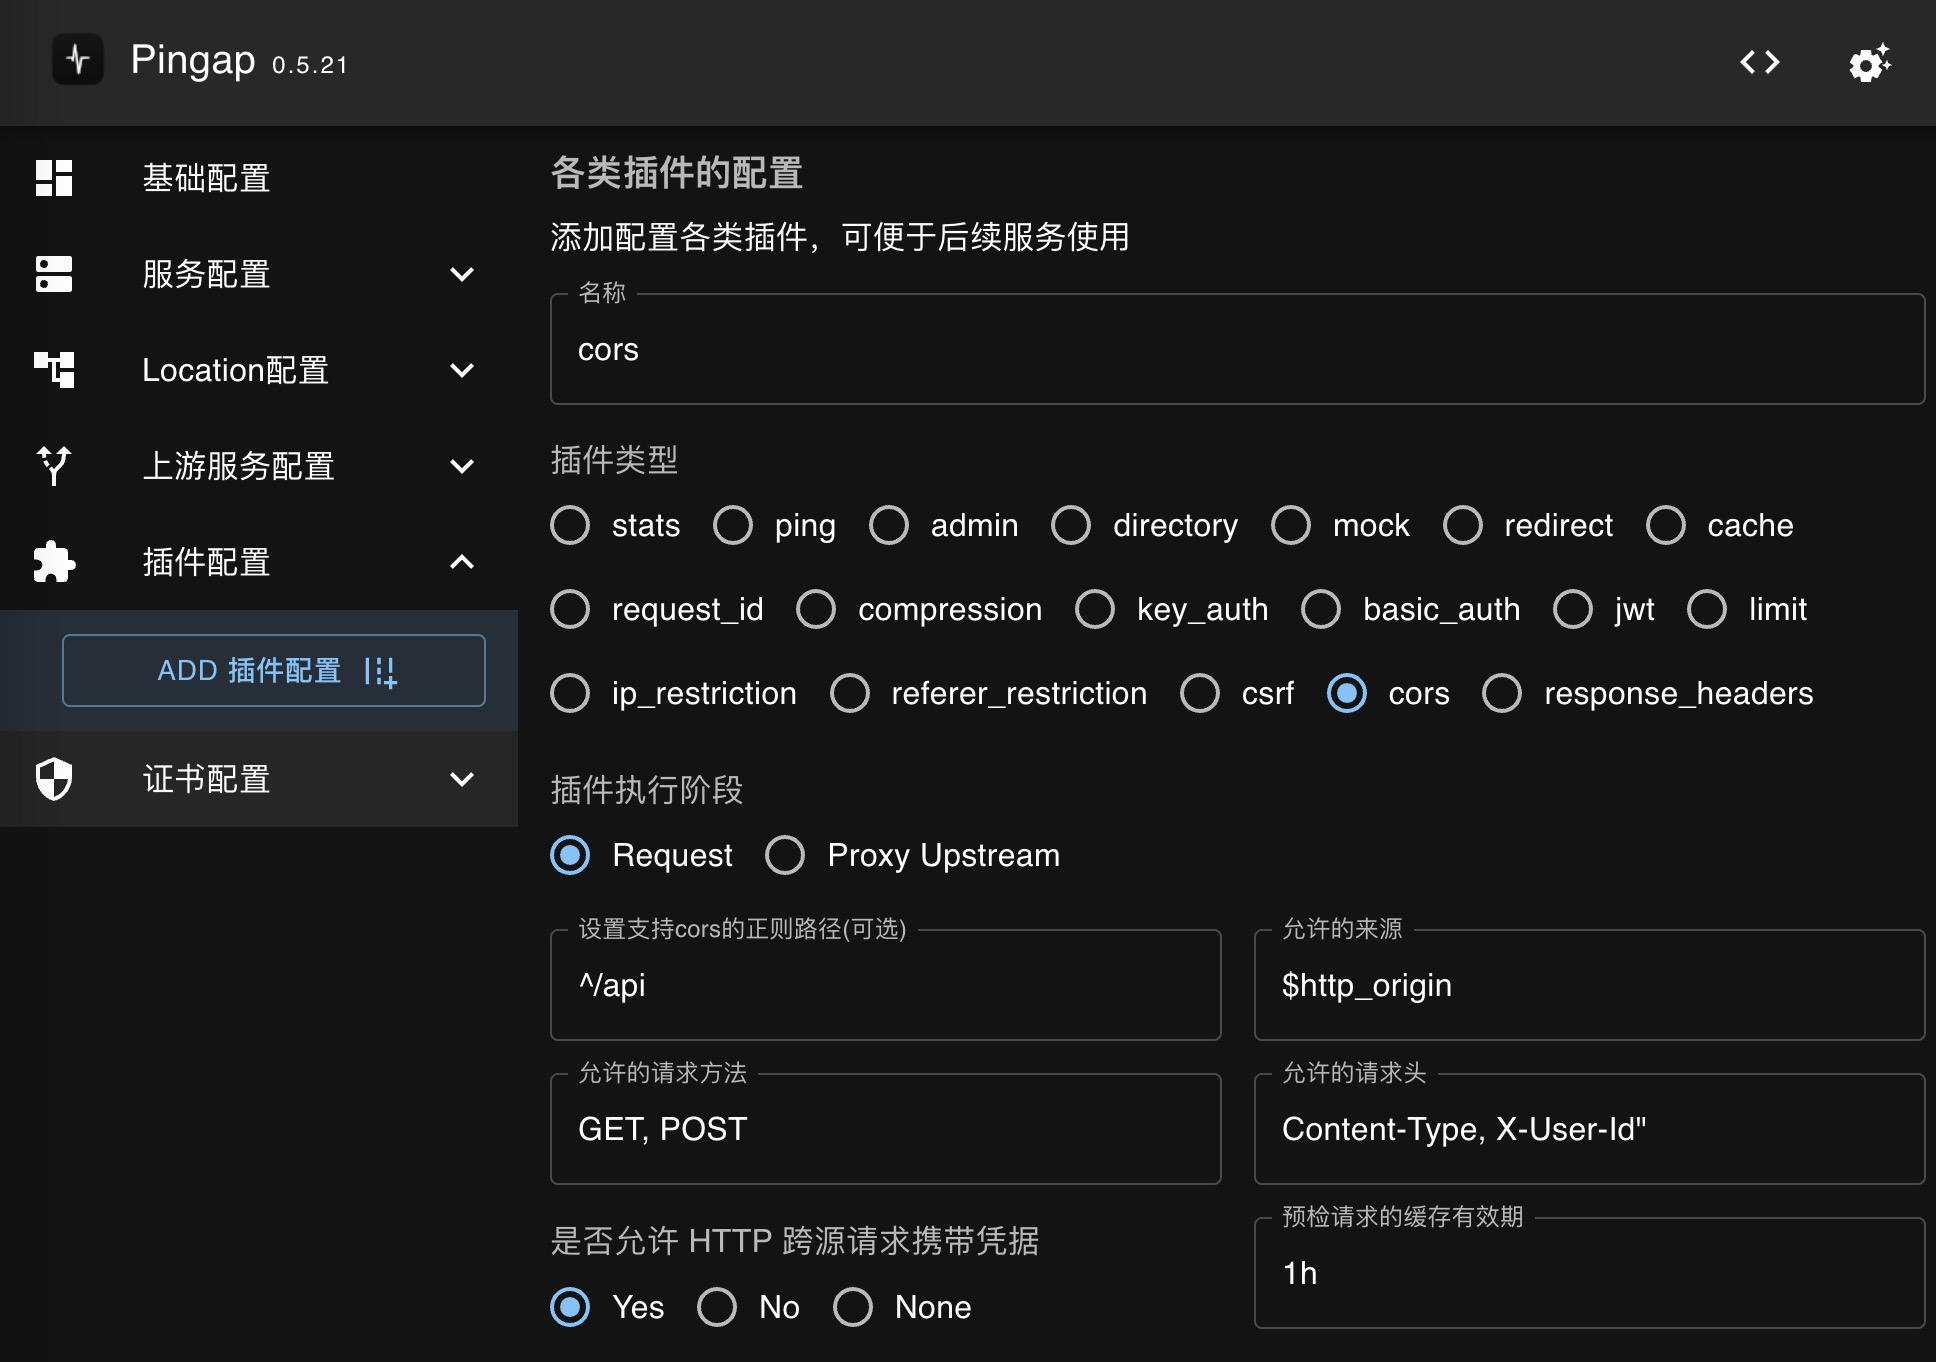
Task: Click the 插件配置 puzzle piece icon
Action: click(54, 562)
